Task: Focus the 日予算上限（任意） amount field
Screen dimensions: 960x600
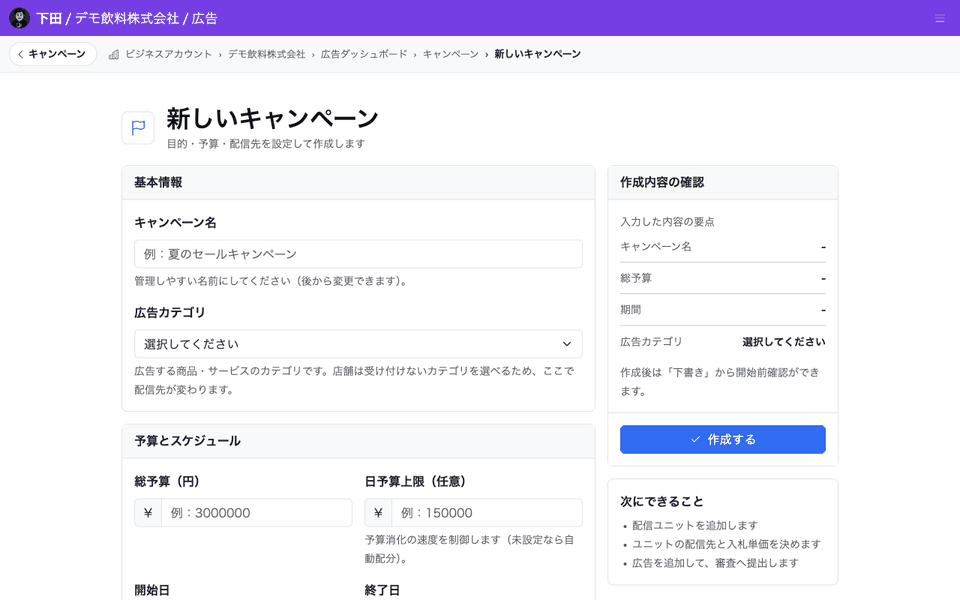Action: click(487, 512)
